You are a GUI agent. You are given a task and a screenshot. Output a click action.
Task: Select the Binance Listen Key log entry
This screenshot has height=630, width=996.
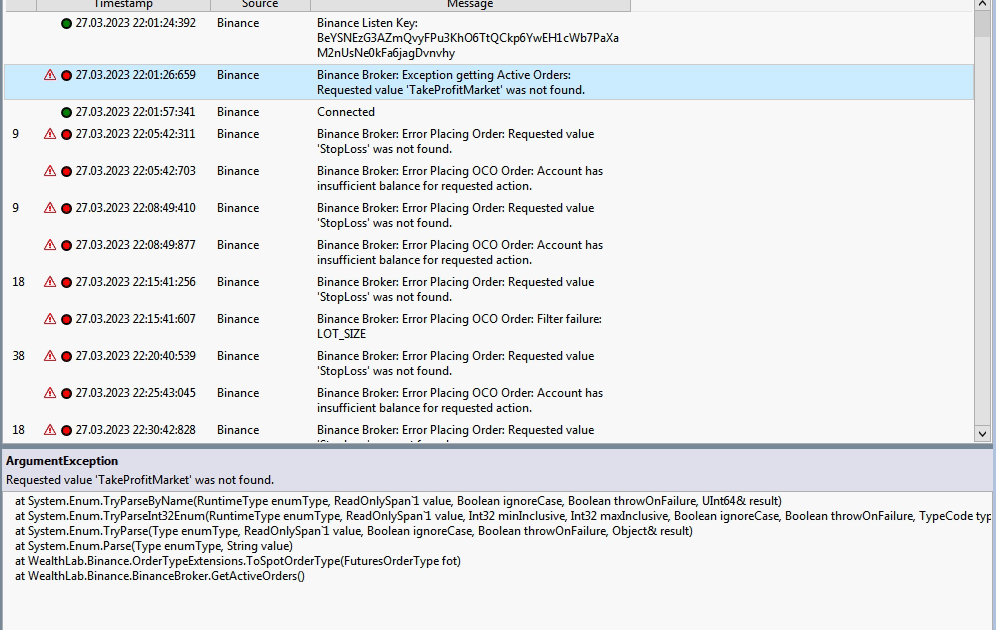(467, 37)
